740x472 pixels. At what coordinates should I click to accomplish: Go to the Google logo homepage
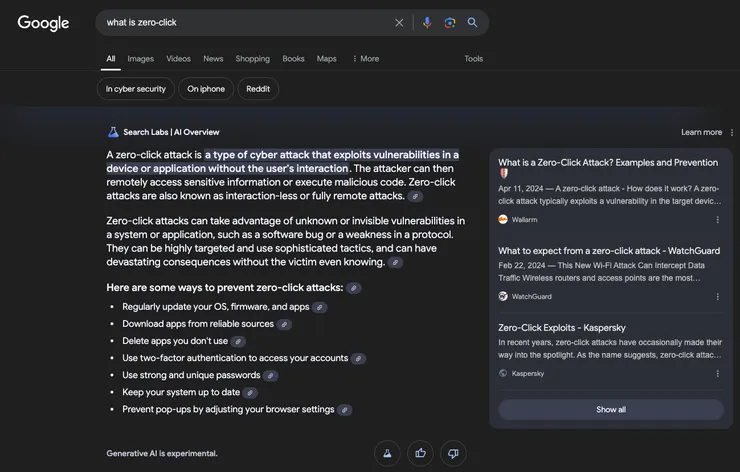[x=43, y=23]
